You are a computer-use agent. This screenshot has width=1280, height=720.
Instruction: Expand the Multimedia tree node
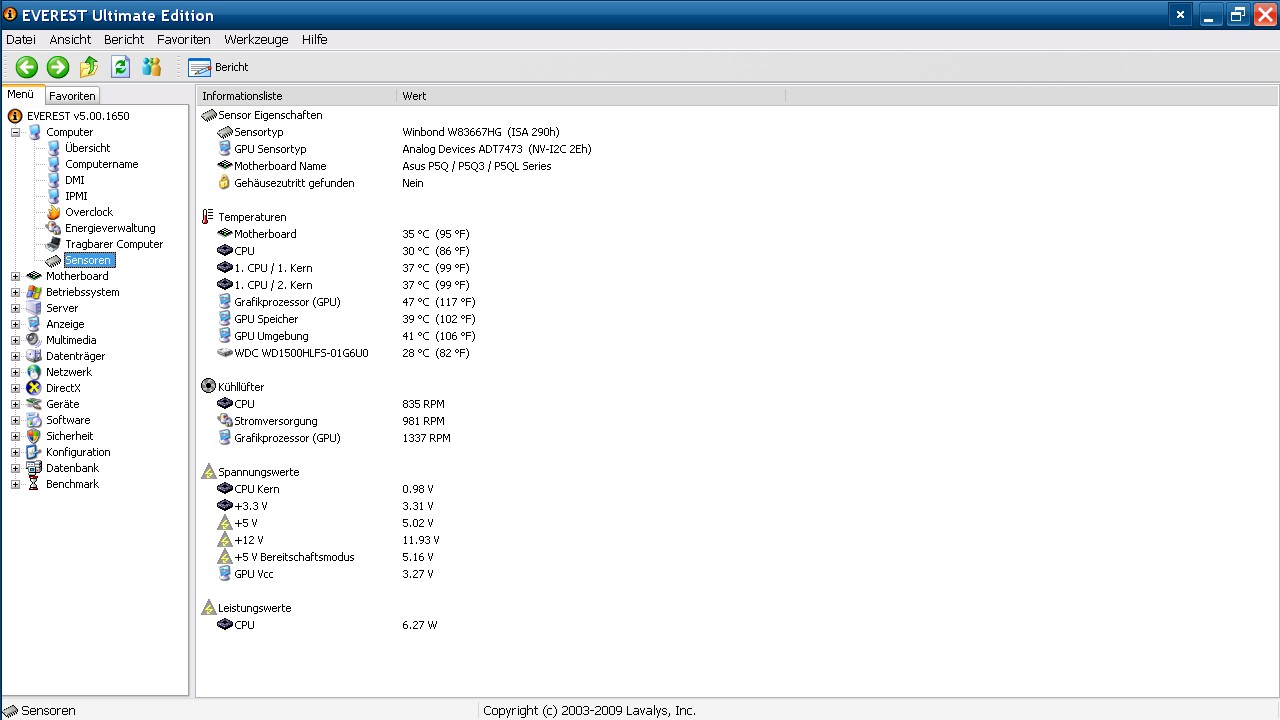coord(15,340)
